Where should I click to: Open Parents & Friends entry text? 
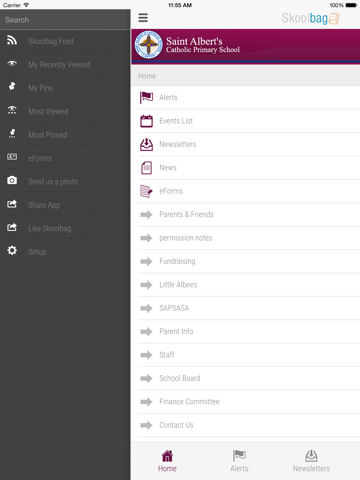[x=186, y=214]
